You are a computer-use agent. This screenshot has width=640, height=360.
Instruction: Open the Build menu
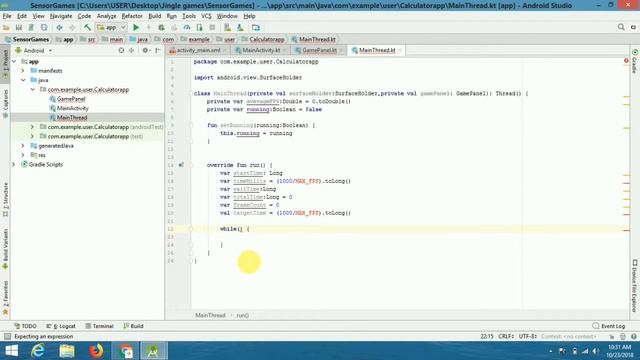pyautogui.click(x=154, y=16)
